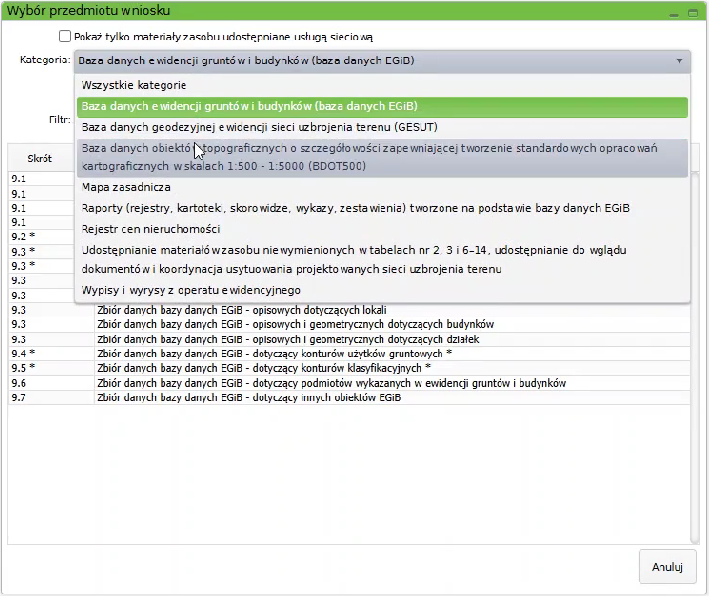Screen dimensions: 709x596
Task: Pick row 9.4 'konturów użytków gruntowych'
Action: coord(273,354)
